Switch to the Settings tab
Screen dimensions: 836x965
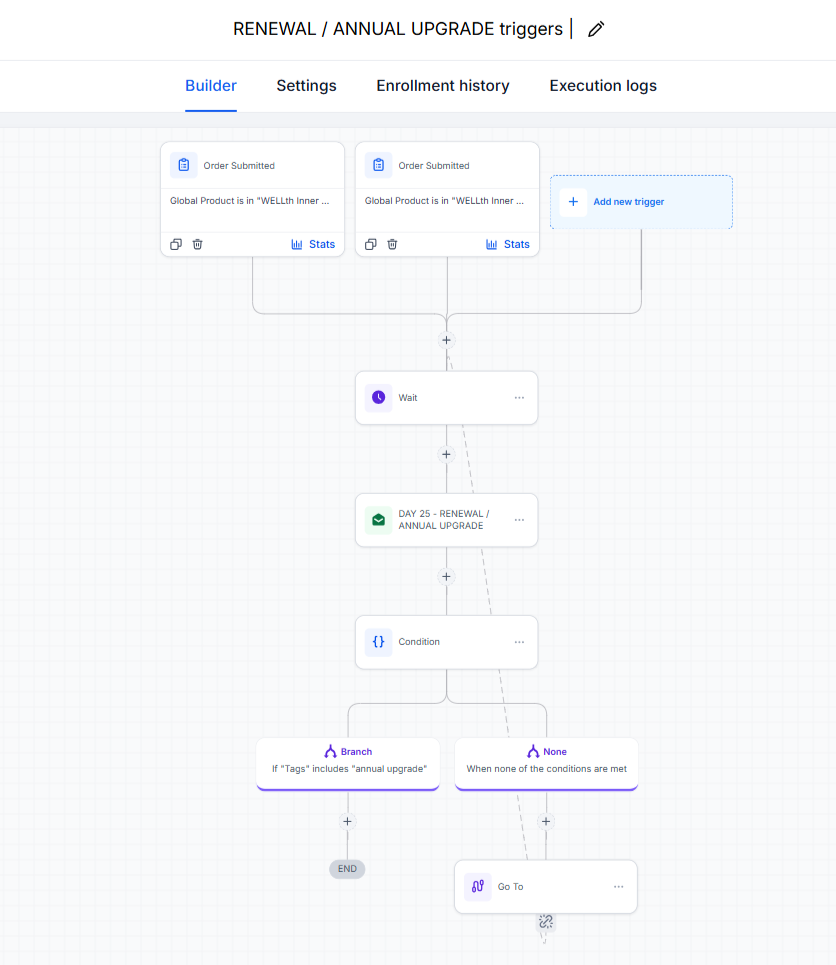[307, 86]
